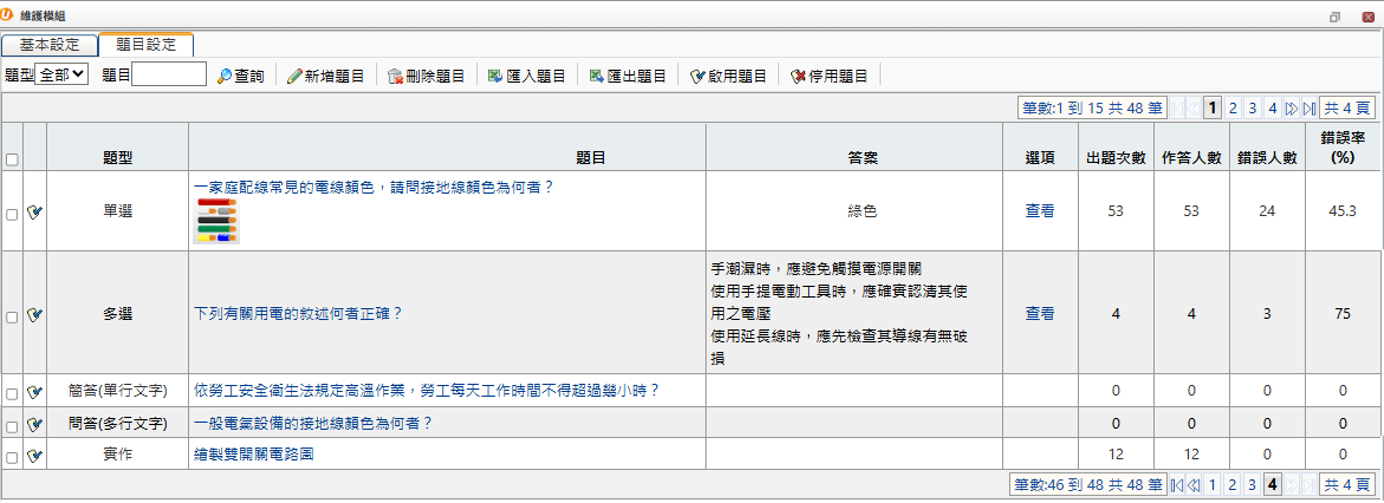The height and width of the screenshot is (503, 1384).
Task: Click the 錯誤率(%) column header
Action: 1343,148
